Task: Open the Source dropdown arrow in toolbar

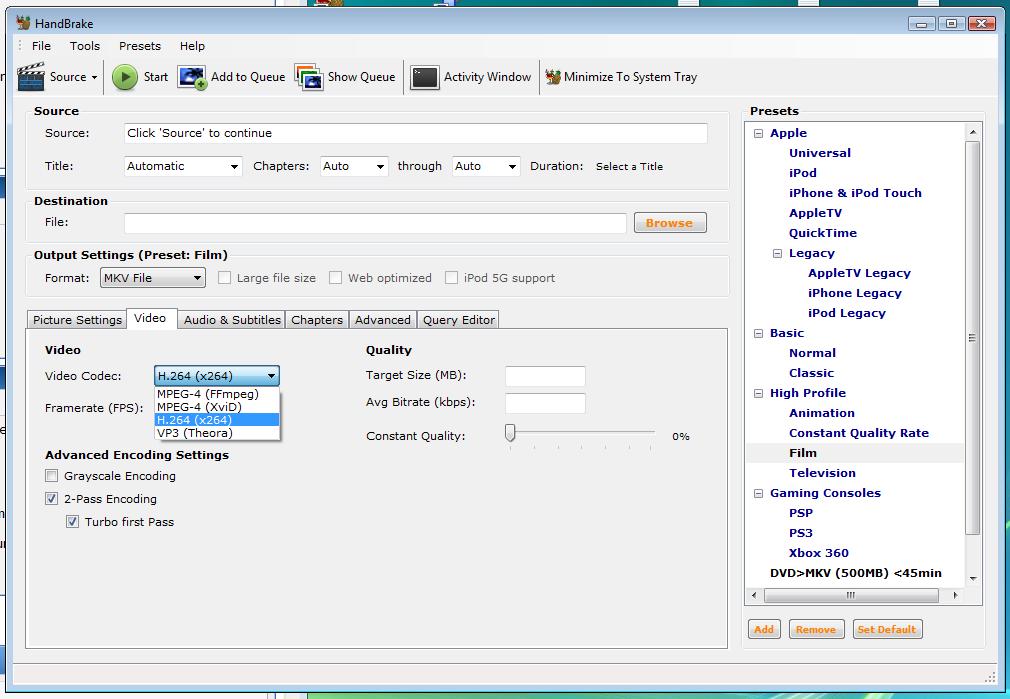Action: 94,77
